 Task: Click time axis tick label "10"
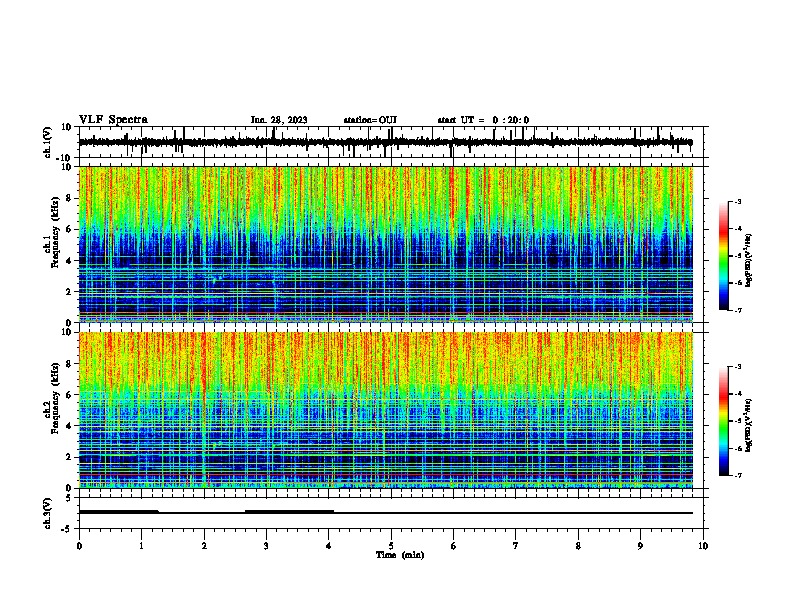(x=703, y=546)
